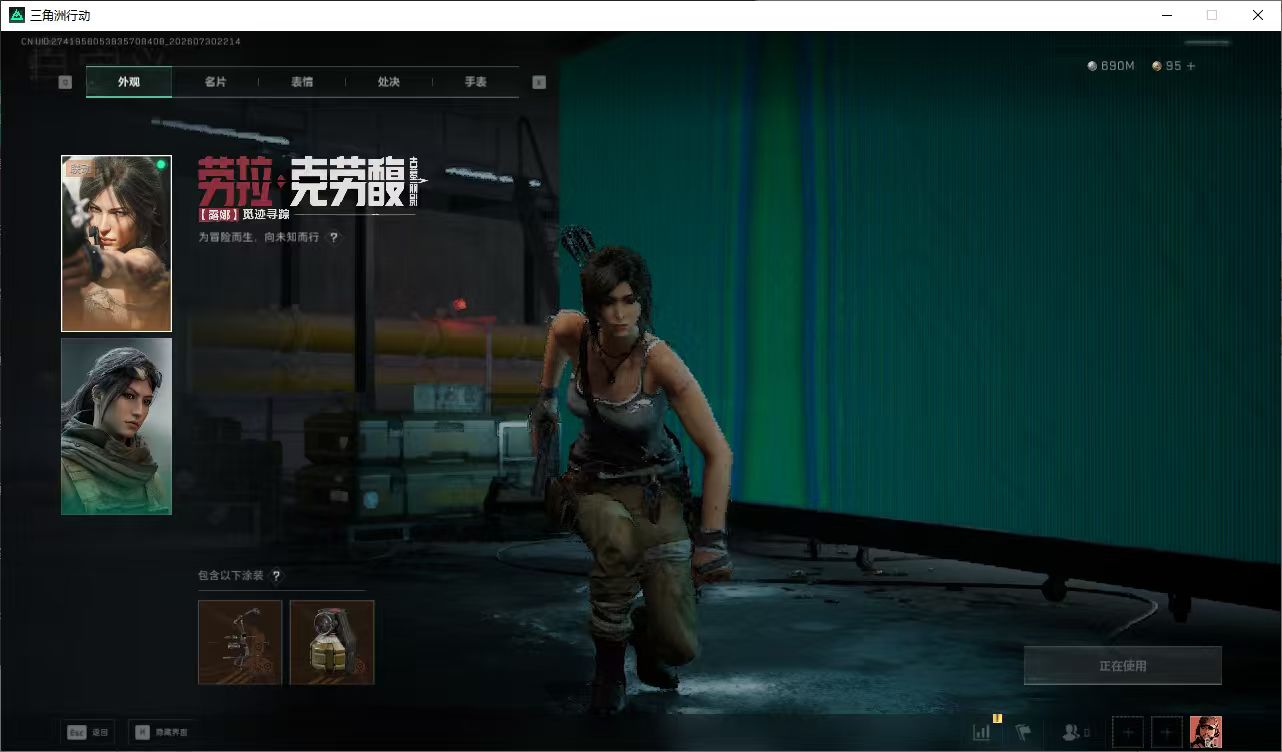Go to the 手表 tab

476,82
